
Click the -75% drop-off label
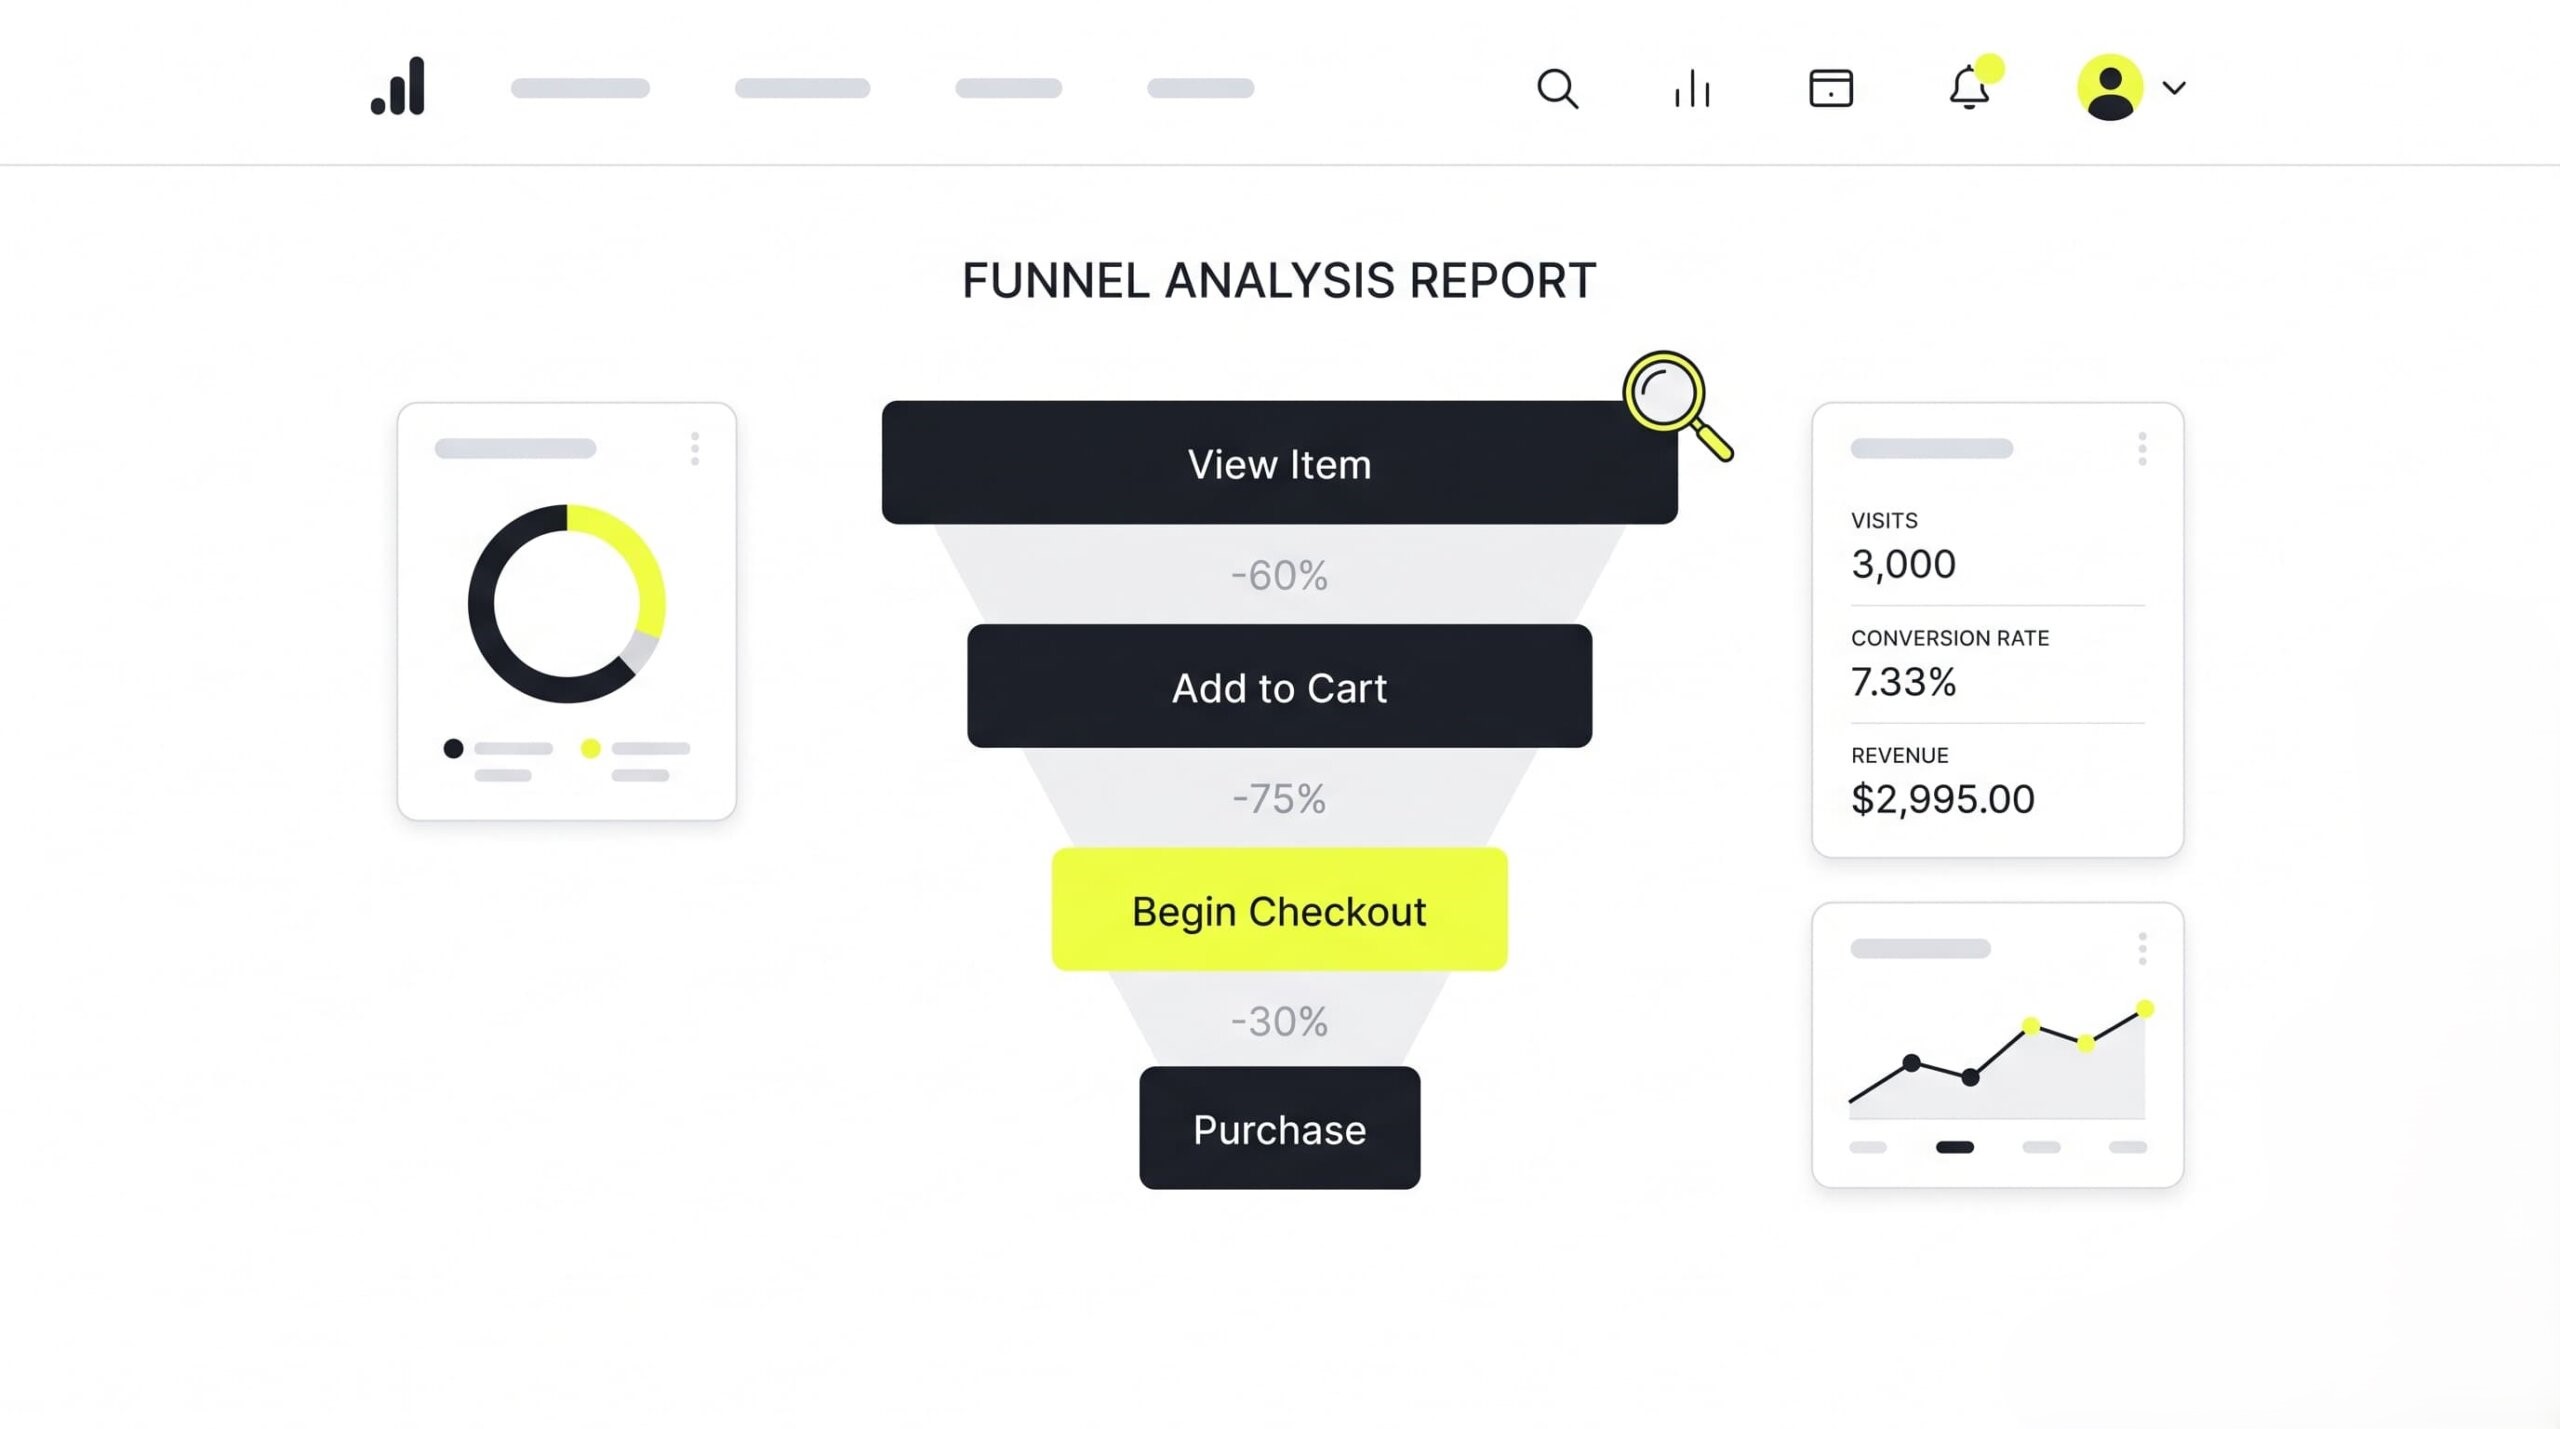pos(1279,798)
